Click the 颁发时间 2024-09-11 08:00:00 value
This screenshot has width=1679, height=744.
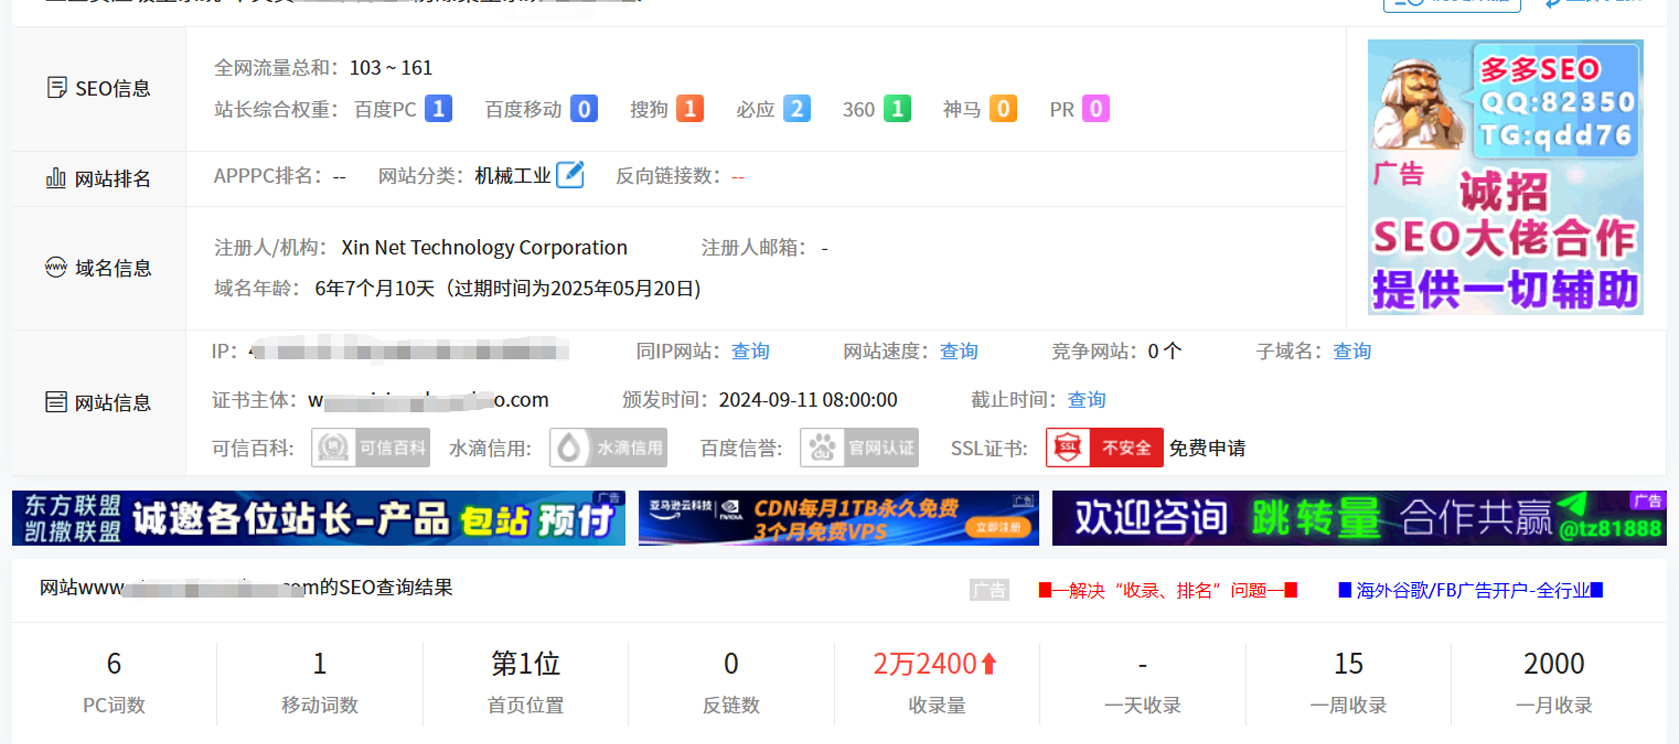click(808, 400)
